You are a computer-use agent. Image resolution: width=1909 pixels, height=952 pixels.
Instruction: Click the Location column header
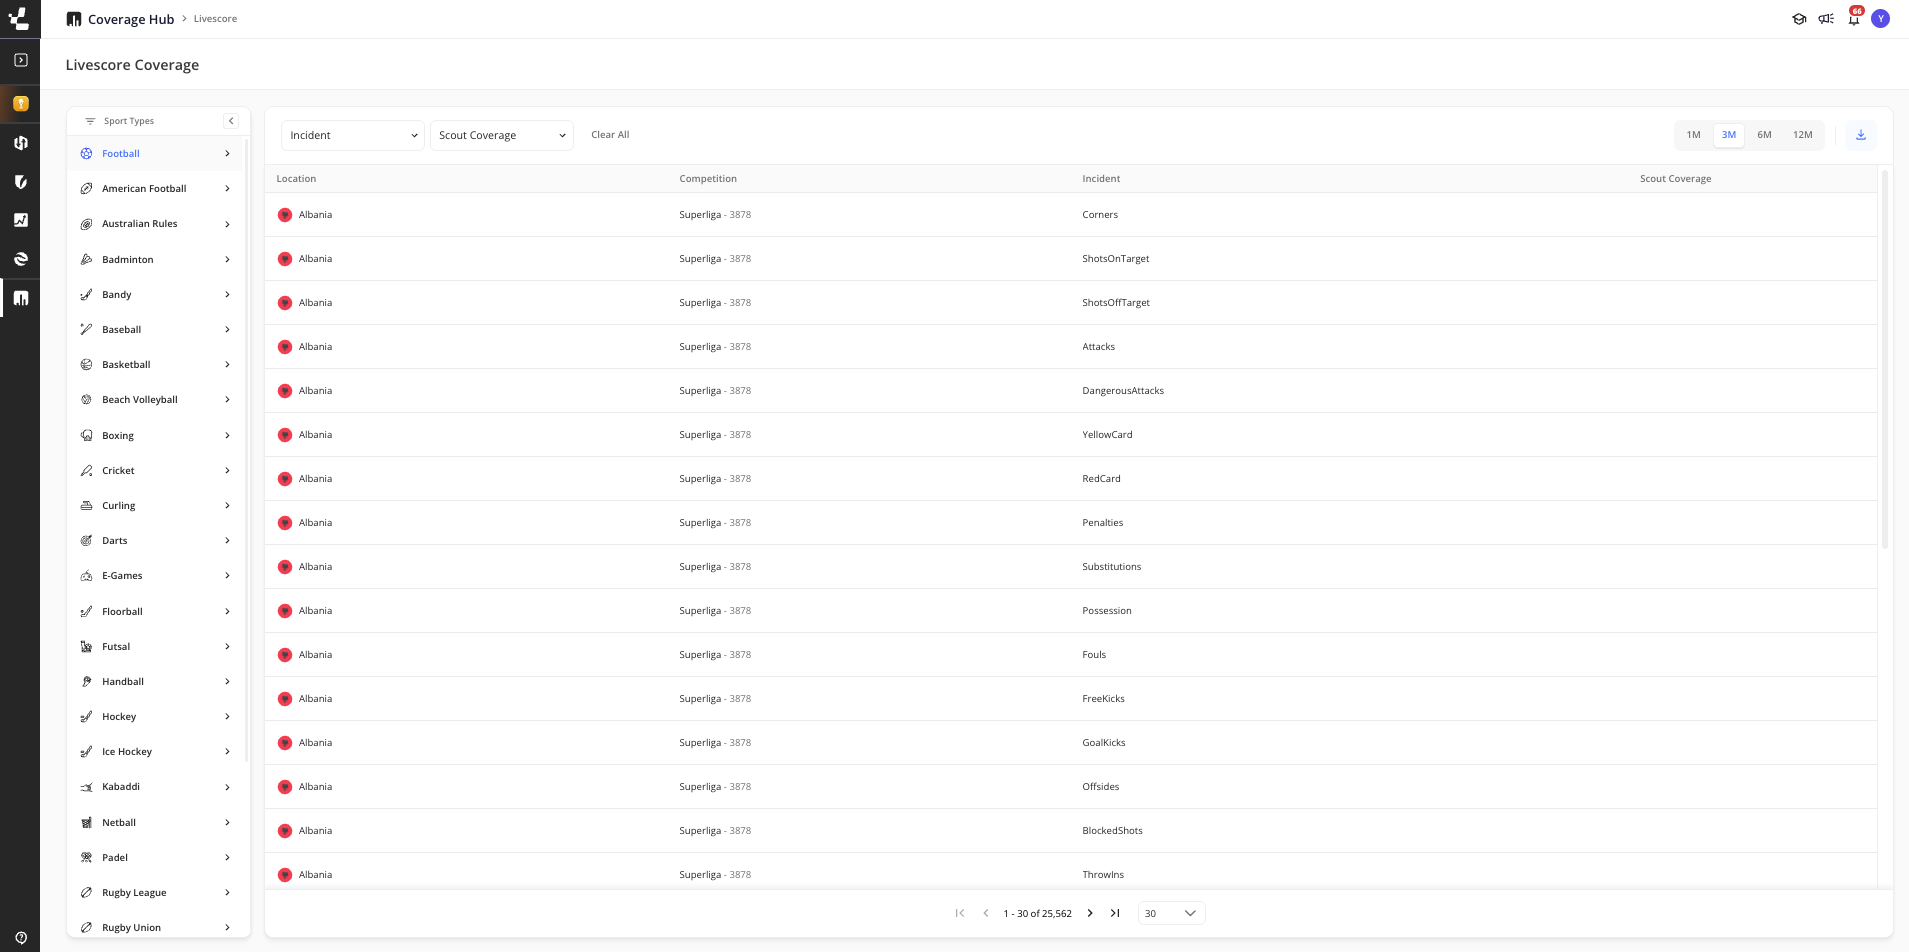296,179
